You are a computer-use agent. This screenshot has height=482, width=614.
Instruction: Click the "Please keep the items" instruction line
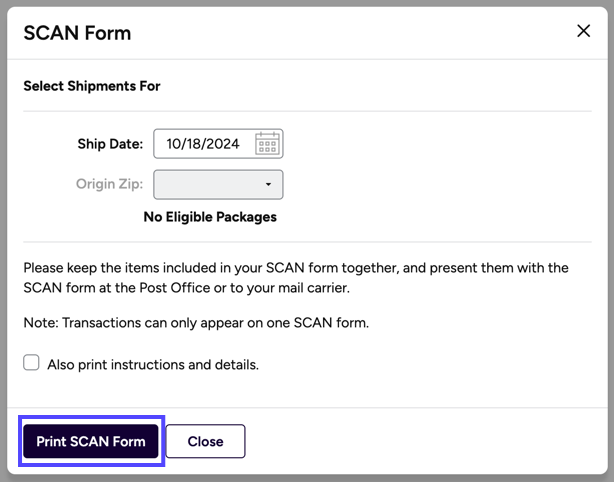coord(295,268)
